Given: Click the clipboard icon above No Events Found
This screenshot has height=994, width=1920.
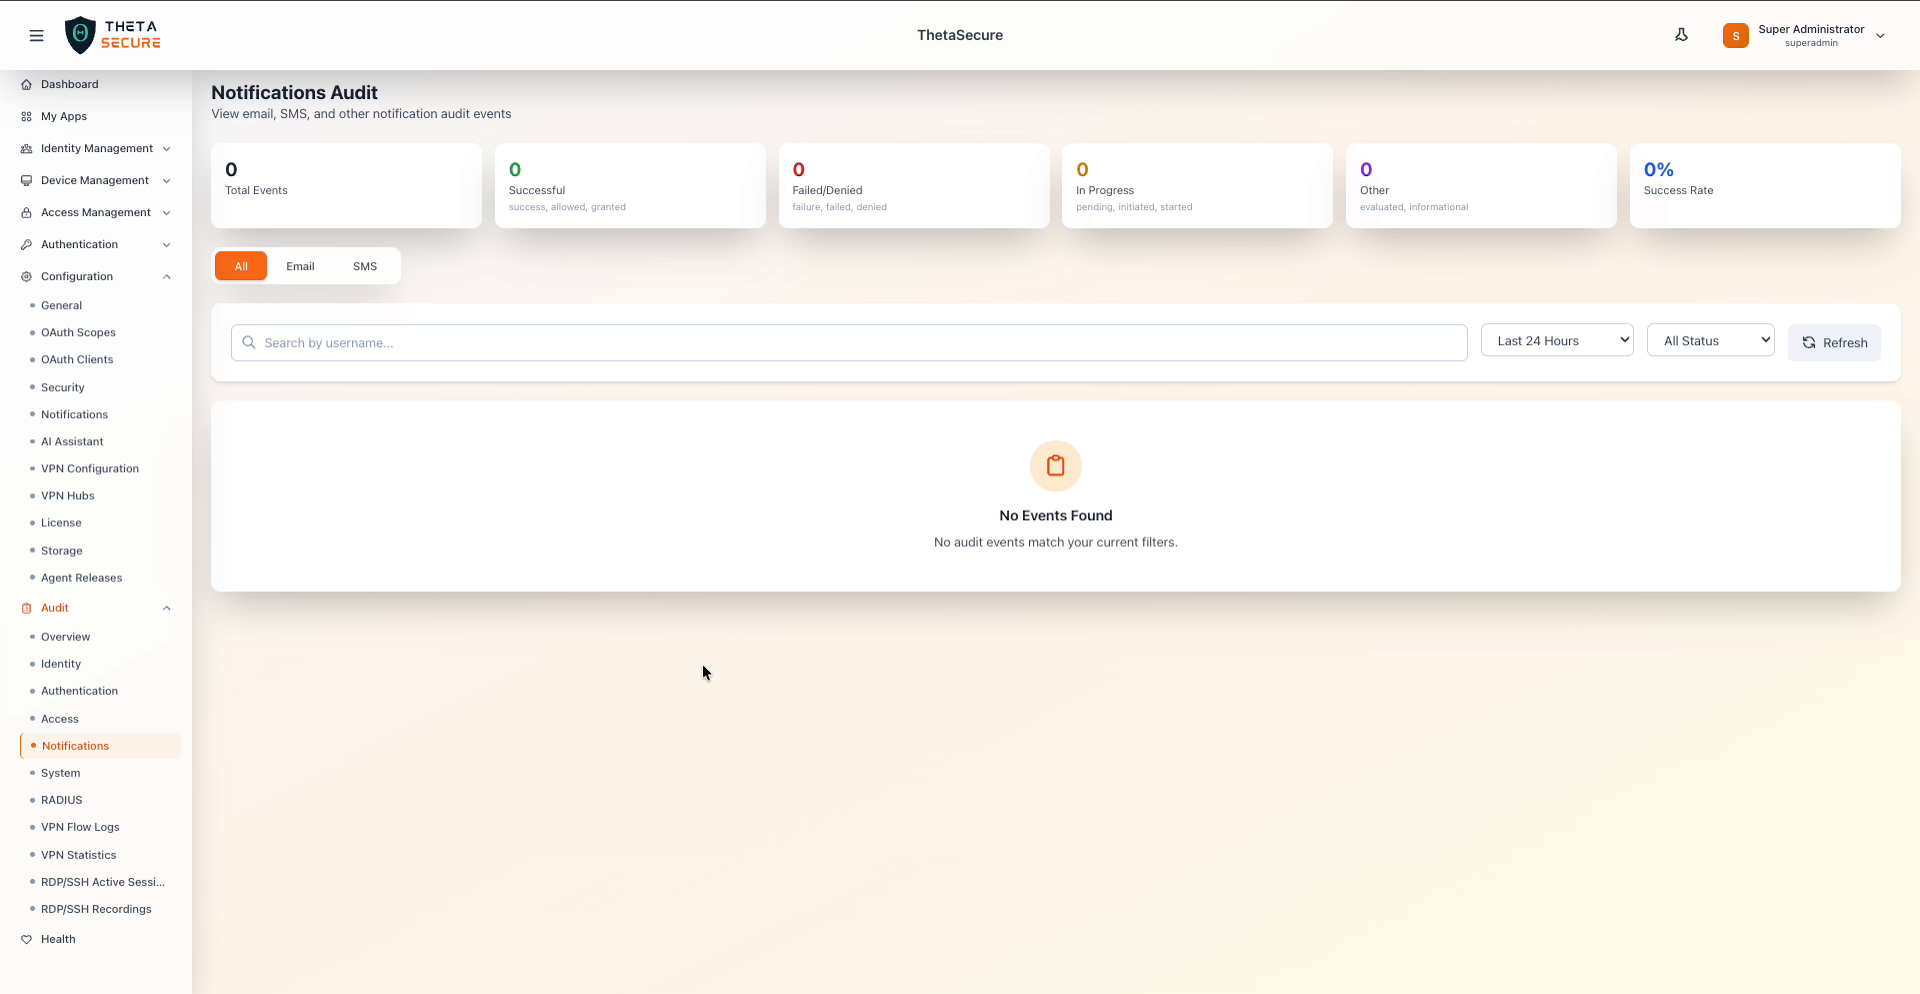Looking at the screenshot, I should (x=1055, y=465).
